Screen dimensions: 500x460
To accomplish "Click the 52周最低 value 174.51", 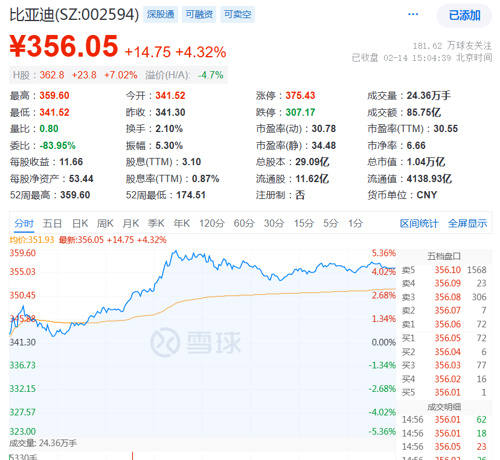I will [x=191, y=195].
